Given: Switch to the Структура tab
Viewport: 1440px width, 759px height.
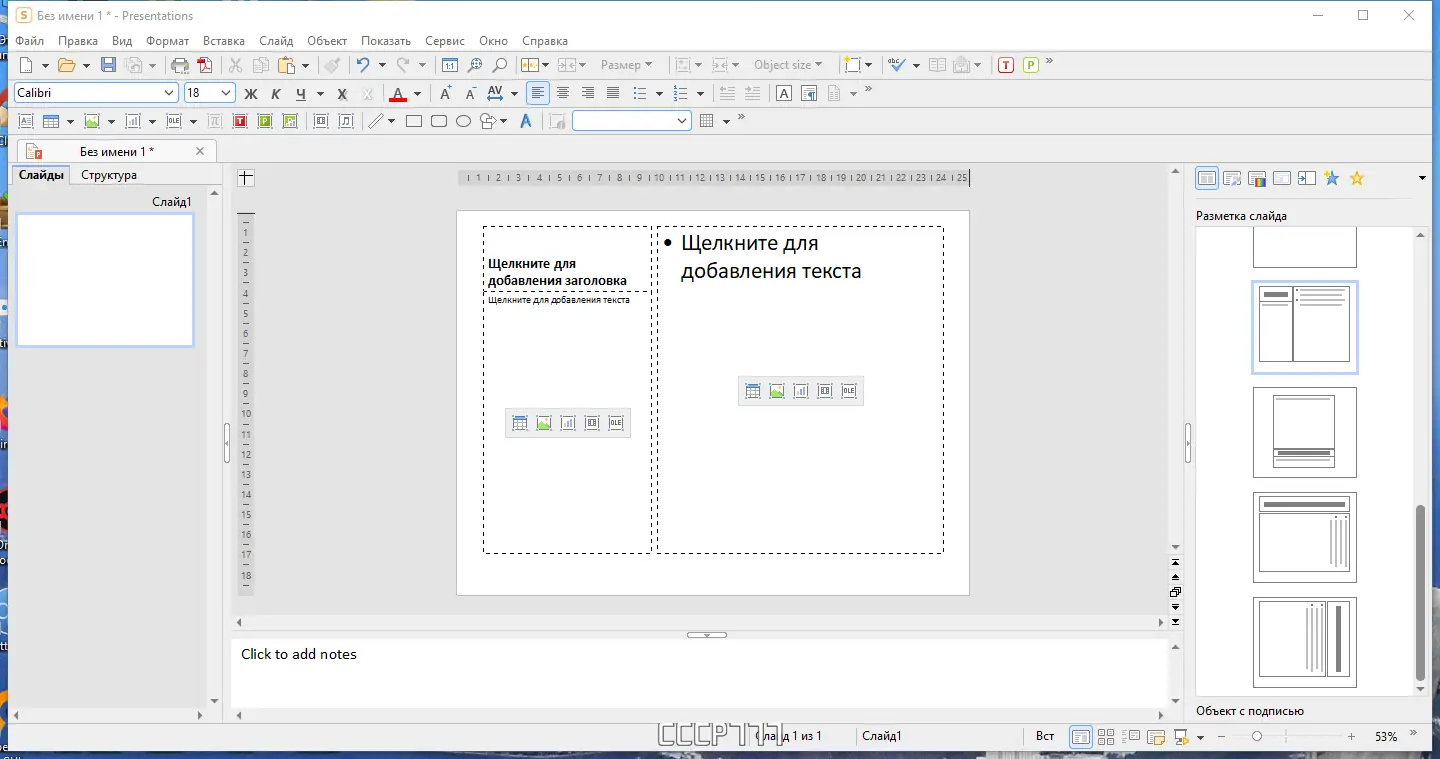Looking at the screenshot, I should pos(109,175).
